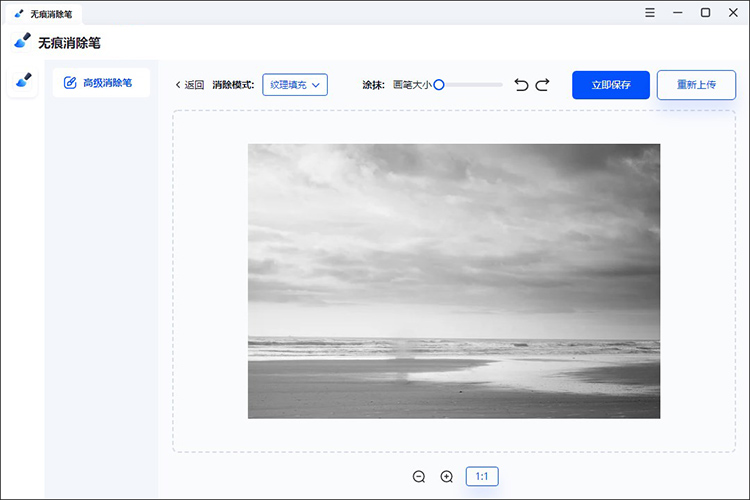
Task: Maximize the window
Action: coord(706,13)
